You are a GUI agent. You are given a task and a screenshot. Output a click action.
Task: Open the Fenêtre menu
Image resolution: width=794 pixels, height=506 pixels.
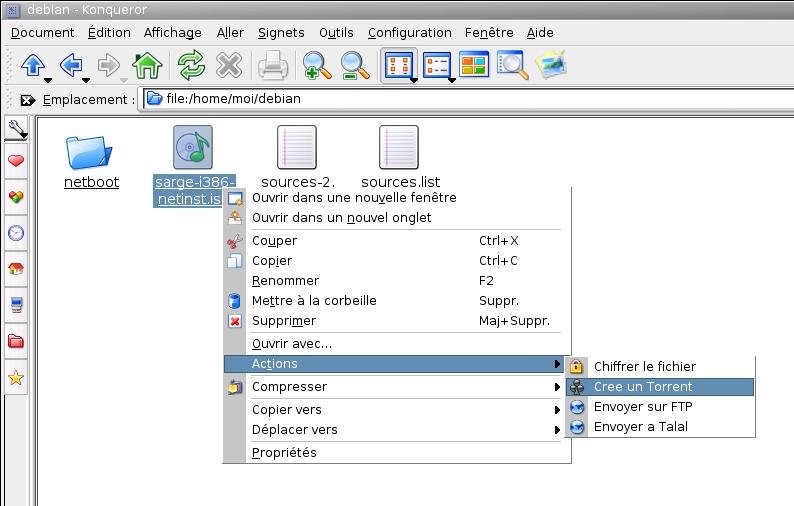click(x=489, y=33)
